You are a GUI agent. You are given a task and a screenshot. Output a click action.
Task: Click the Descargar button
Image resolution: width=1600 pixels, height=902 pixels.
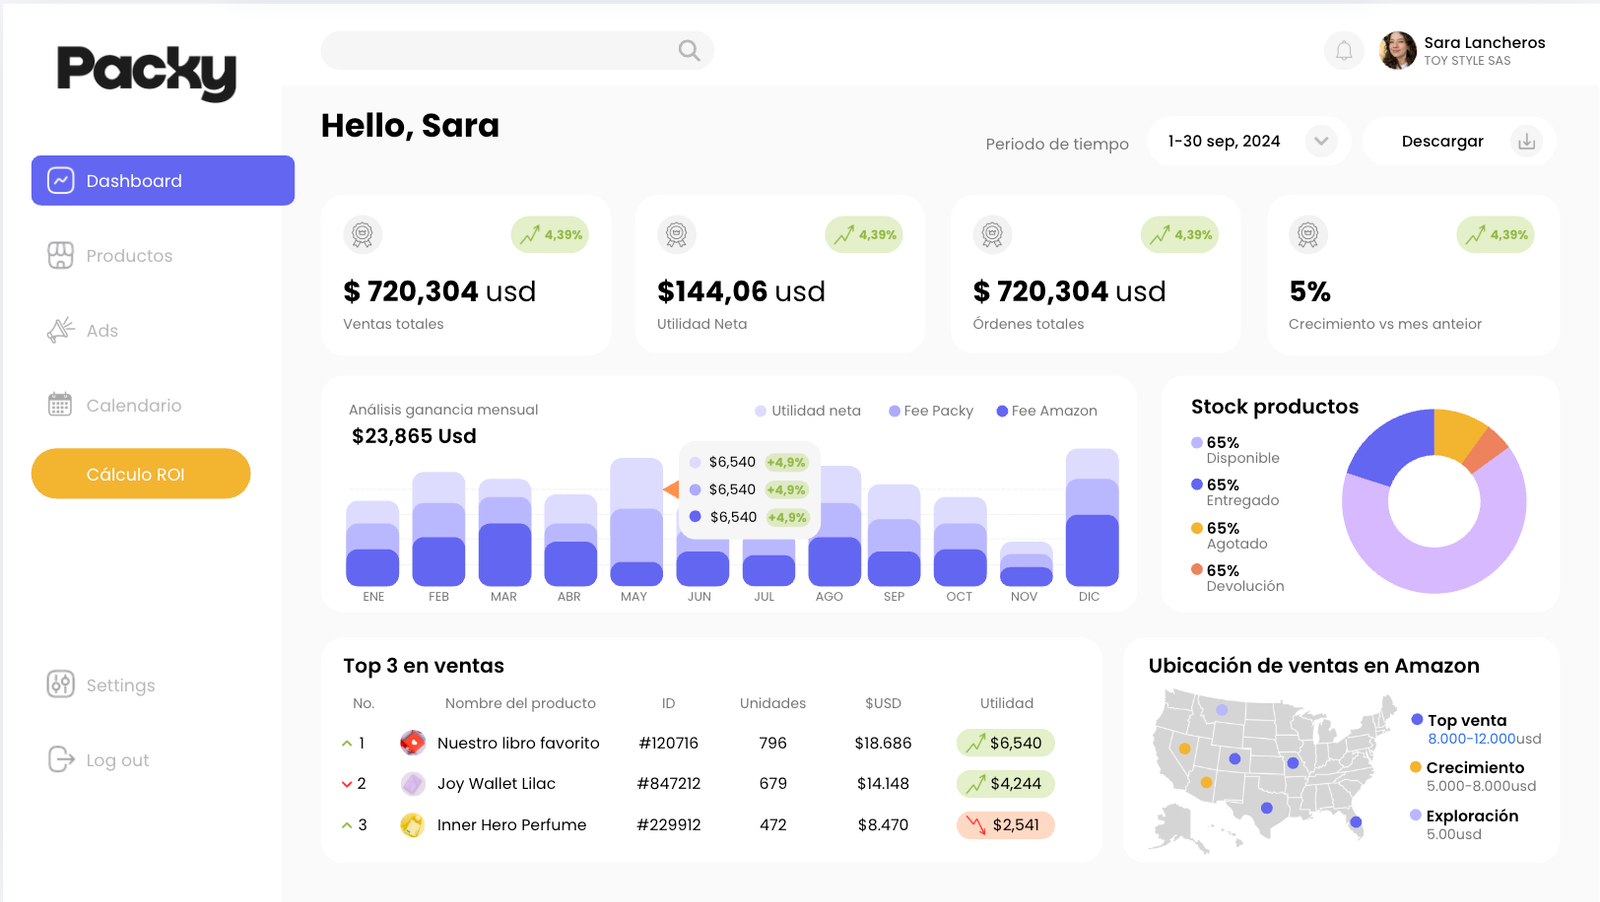[1460, 141]
